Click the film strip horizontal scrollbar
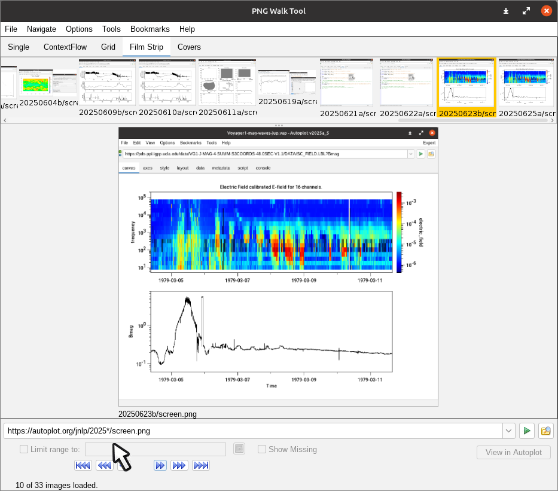 point(473,121)
